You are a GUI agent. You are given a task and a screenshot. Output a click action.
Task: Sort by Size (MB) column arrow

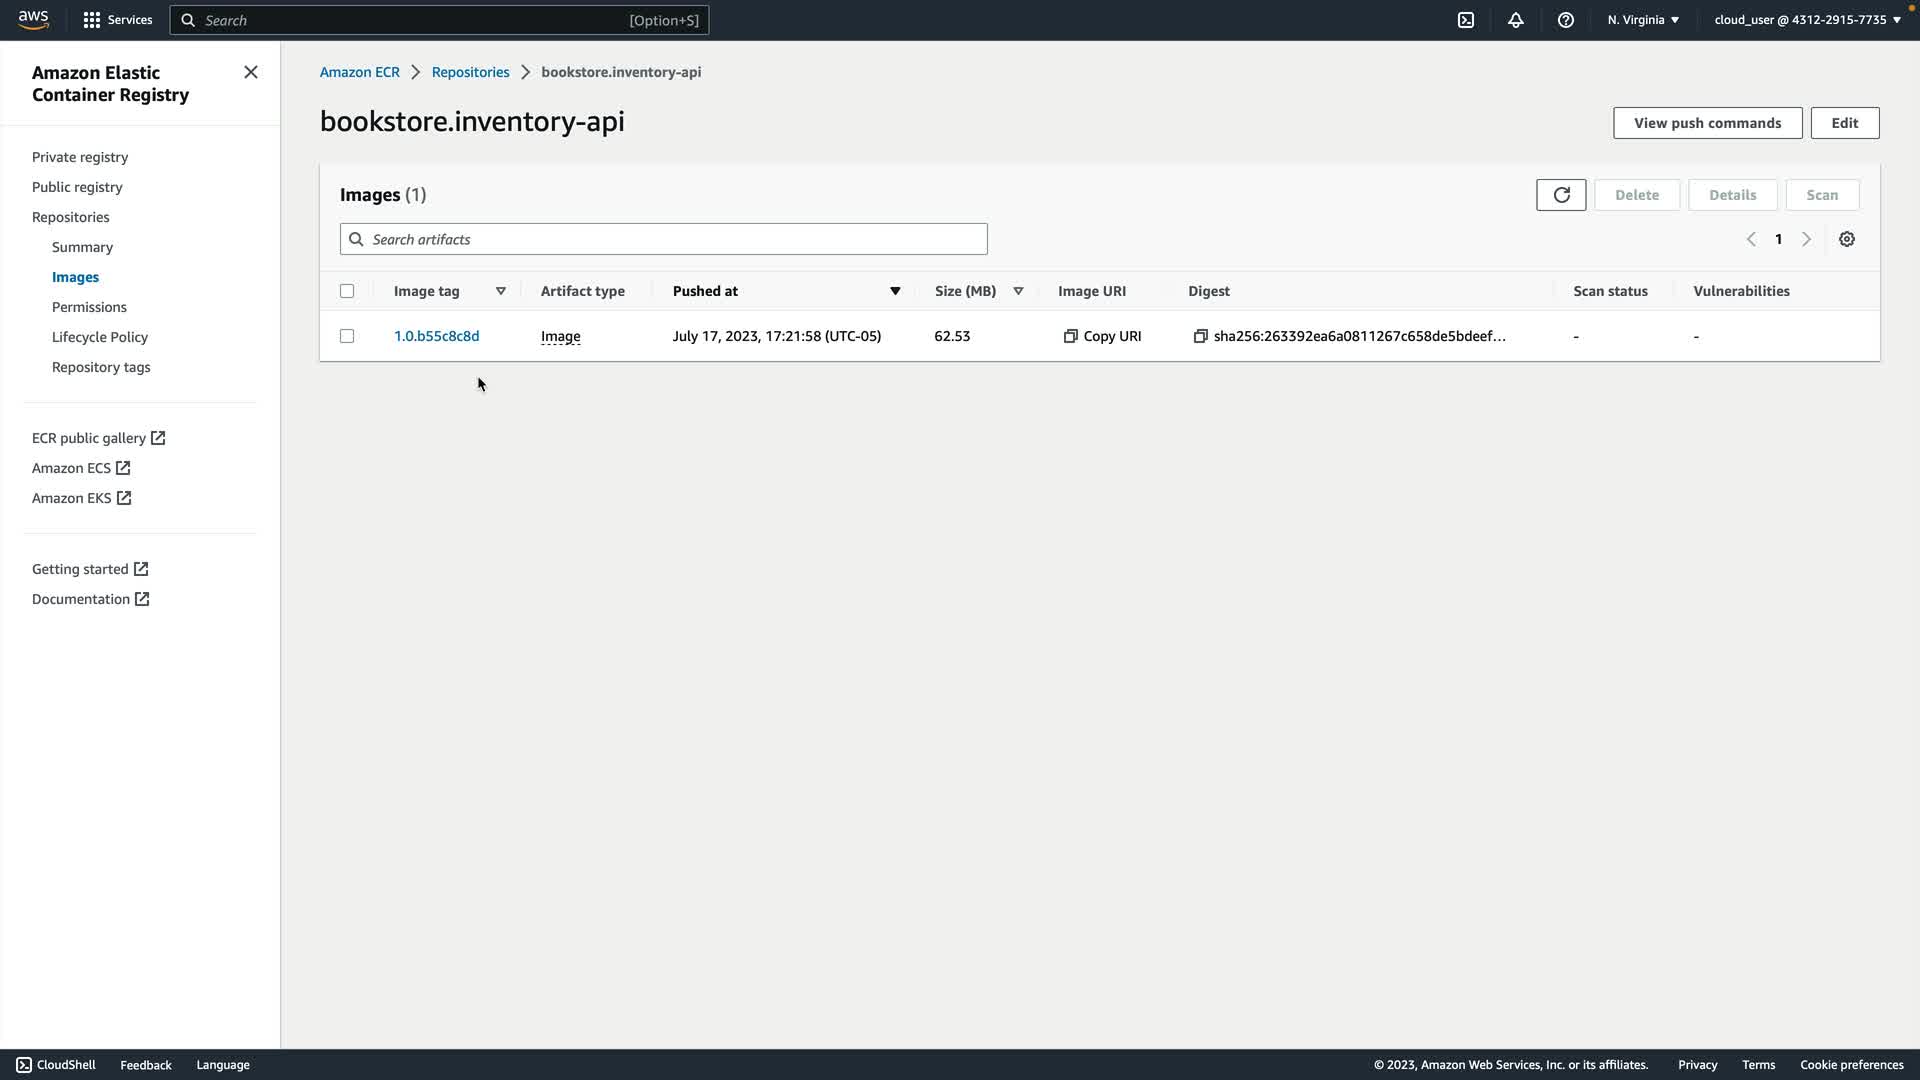1018,291
